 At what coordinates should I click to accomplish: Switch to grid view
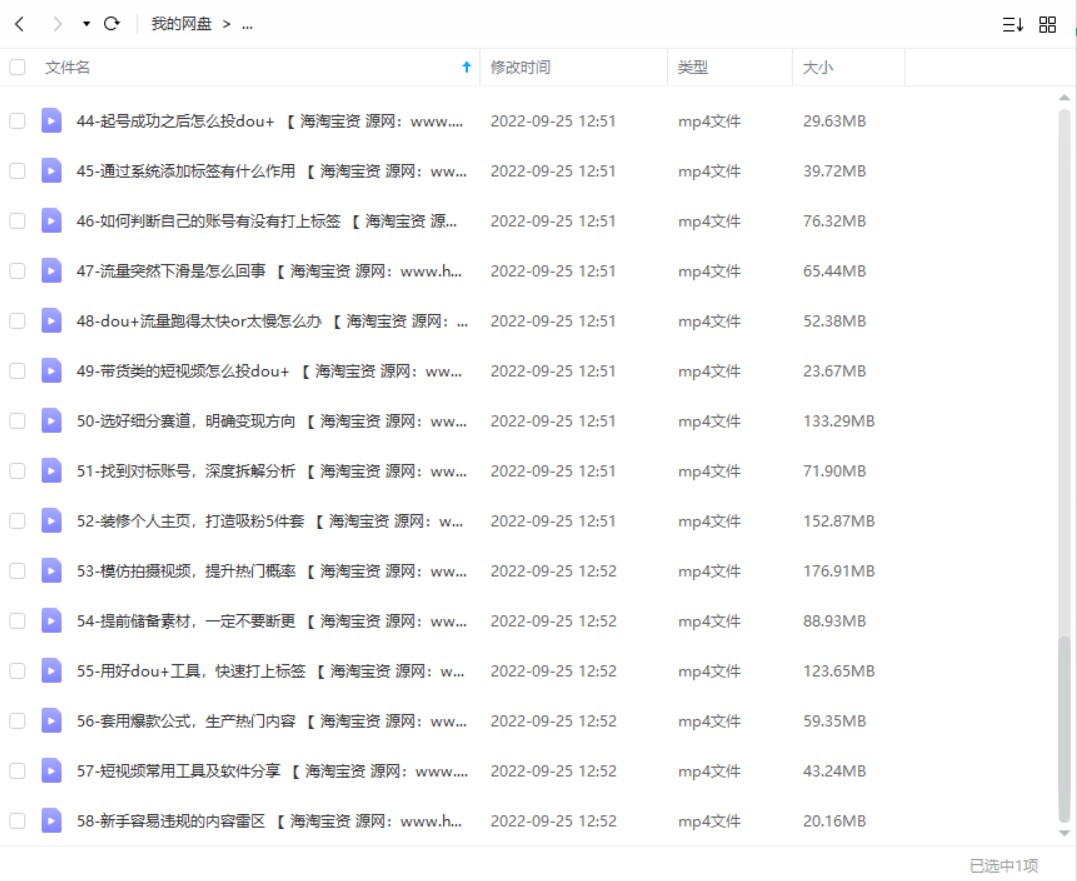(1047, 25)
